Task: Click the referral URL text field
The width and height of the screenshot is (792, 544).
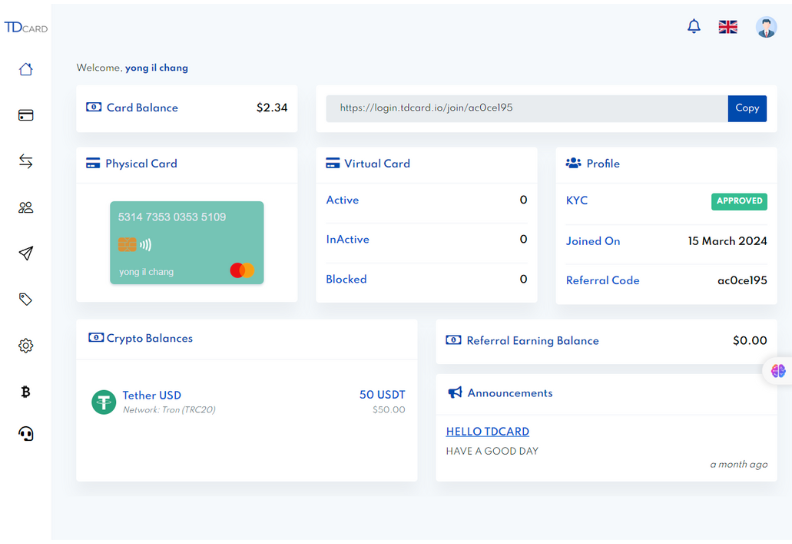Action: click(526, 108)
